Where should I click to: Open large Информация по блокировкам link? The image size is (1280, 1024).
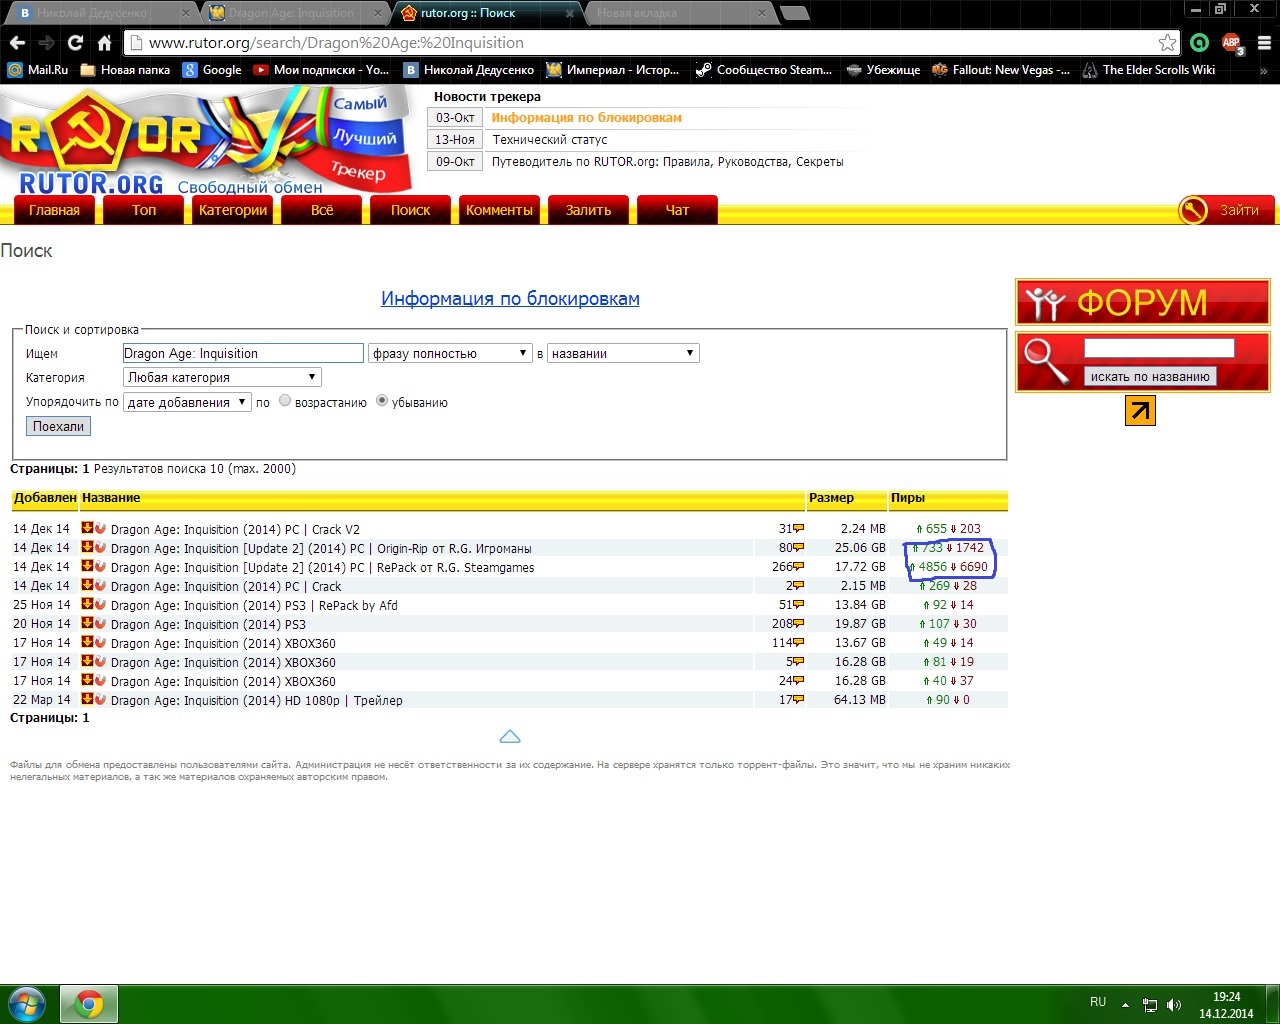(x=510, y=299)
